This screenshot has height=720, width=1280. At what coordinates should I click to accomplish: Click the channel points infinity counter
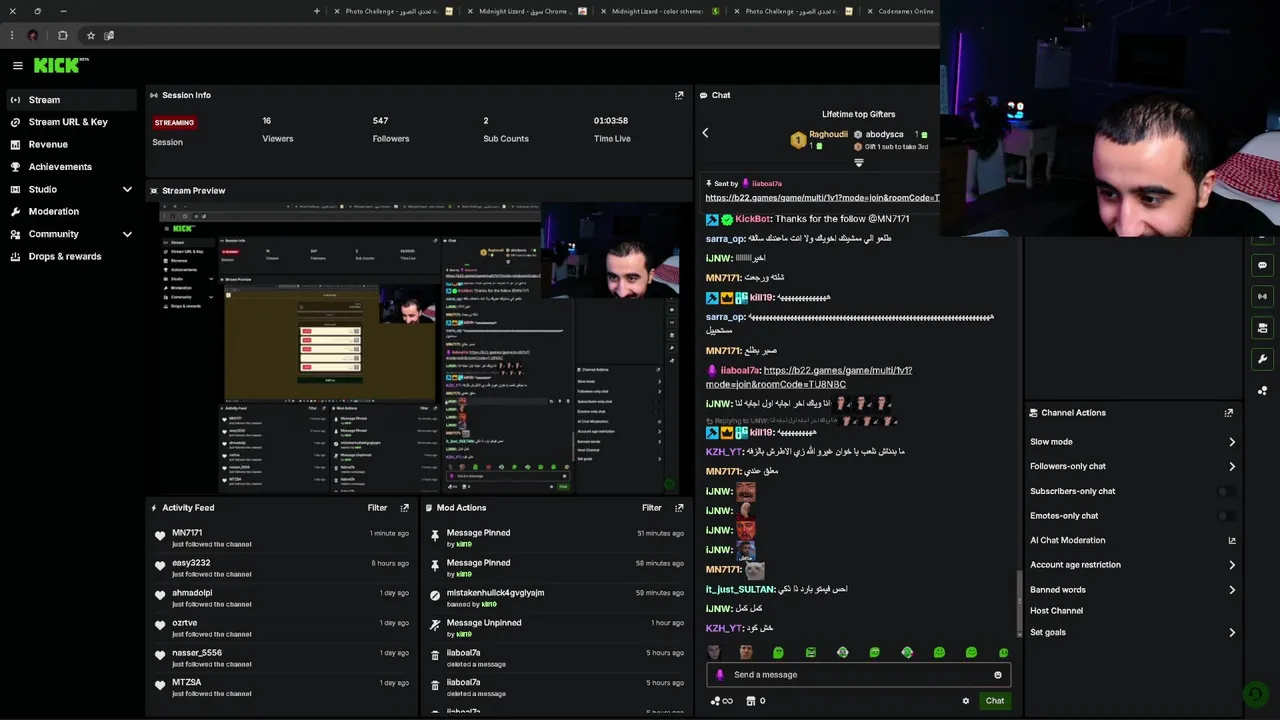[721, 701]
